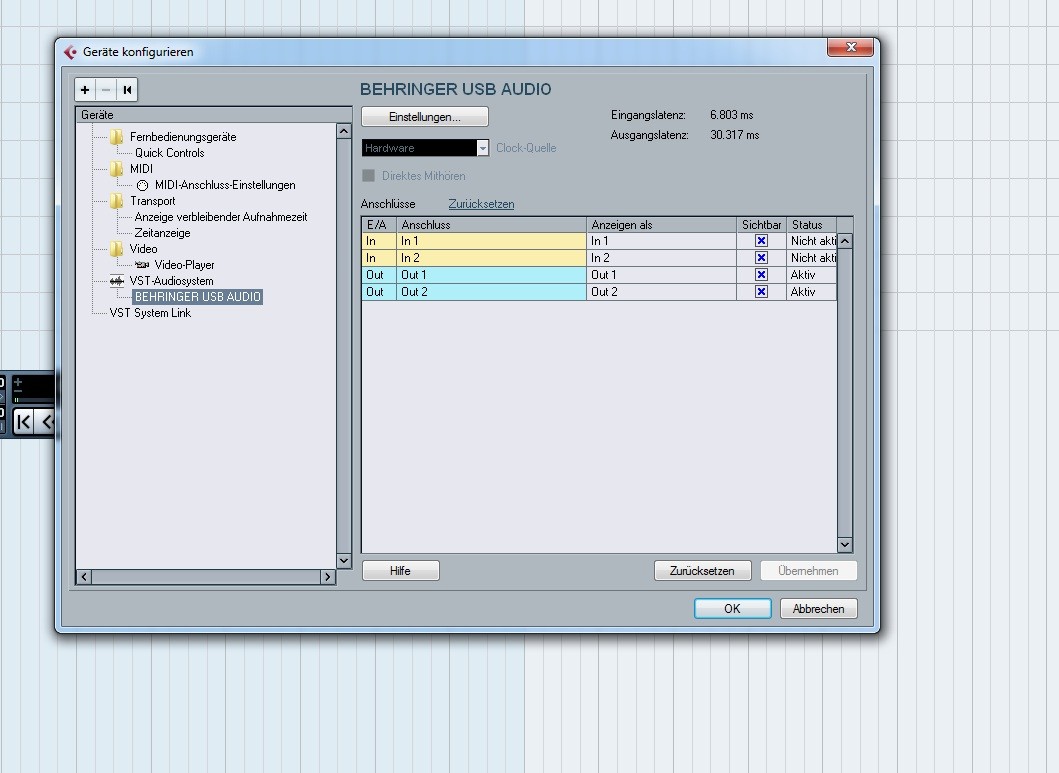Click the Zurücksetzen button near Übernehmen
The width and height of the screenshot is (1059, 773).
[702, 571]
